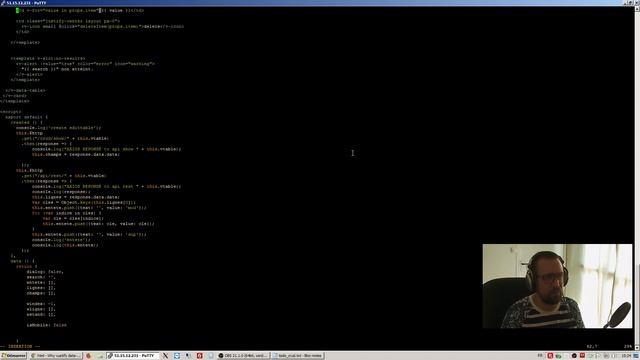Screen dimensions: 640x360
Task: Switch to the PuTTY taskbar button
Action: 133,356
